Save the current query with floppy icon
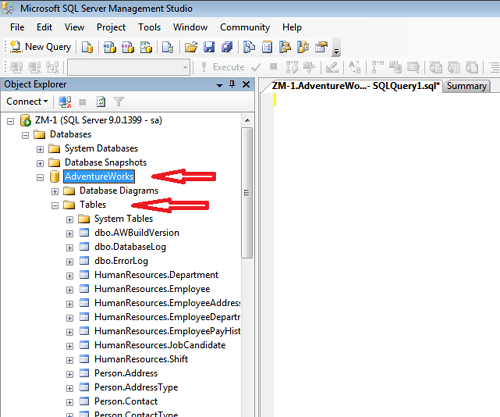The image size is (500, 417). pyautogui.click(x=209, y=47)
